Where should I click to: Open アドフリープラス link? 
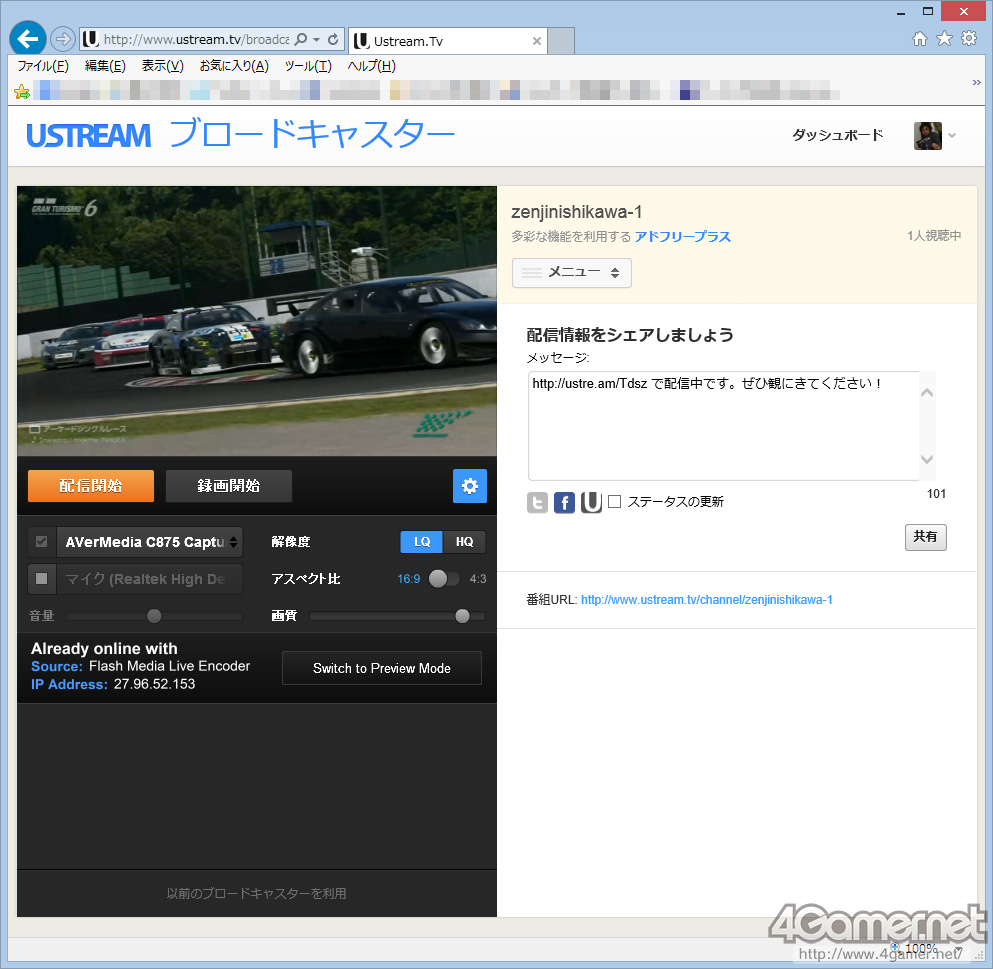click(x=683, y=236)
